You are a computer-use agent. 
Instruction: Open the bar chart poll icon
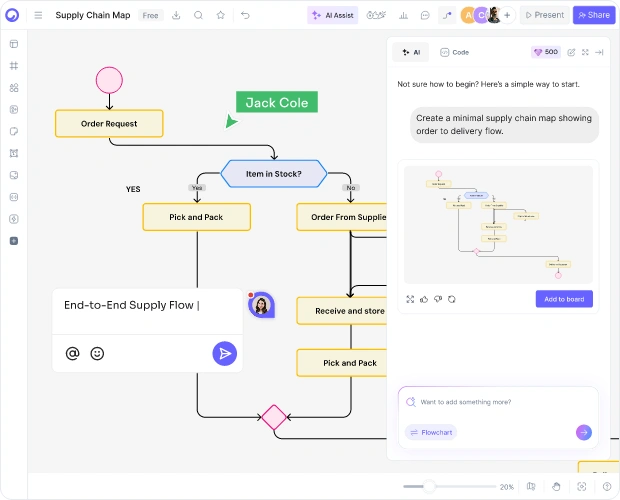[x=403, y=15]
